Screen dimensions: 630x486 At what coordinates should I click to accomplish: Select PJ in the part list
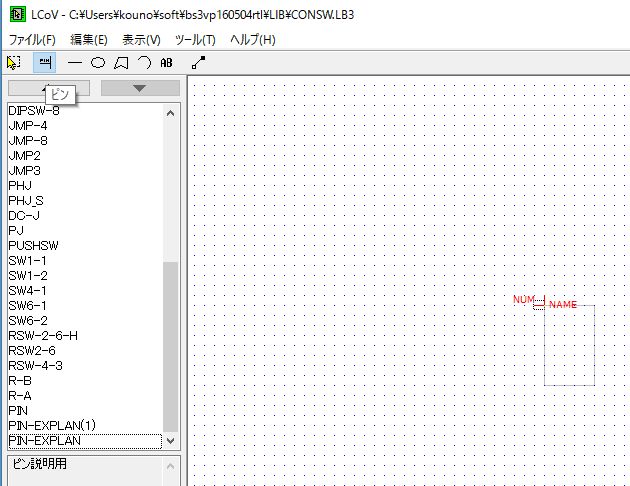85,231
